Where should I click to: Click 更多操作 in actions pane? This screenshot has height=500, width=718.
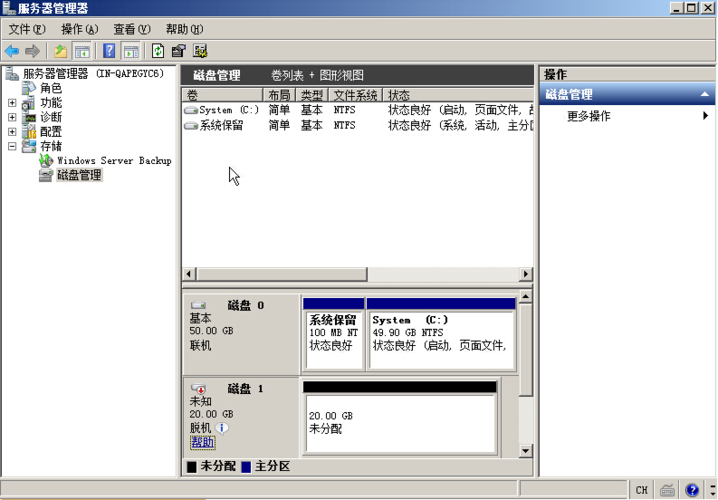point(588,116)
